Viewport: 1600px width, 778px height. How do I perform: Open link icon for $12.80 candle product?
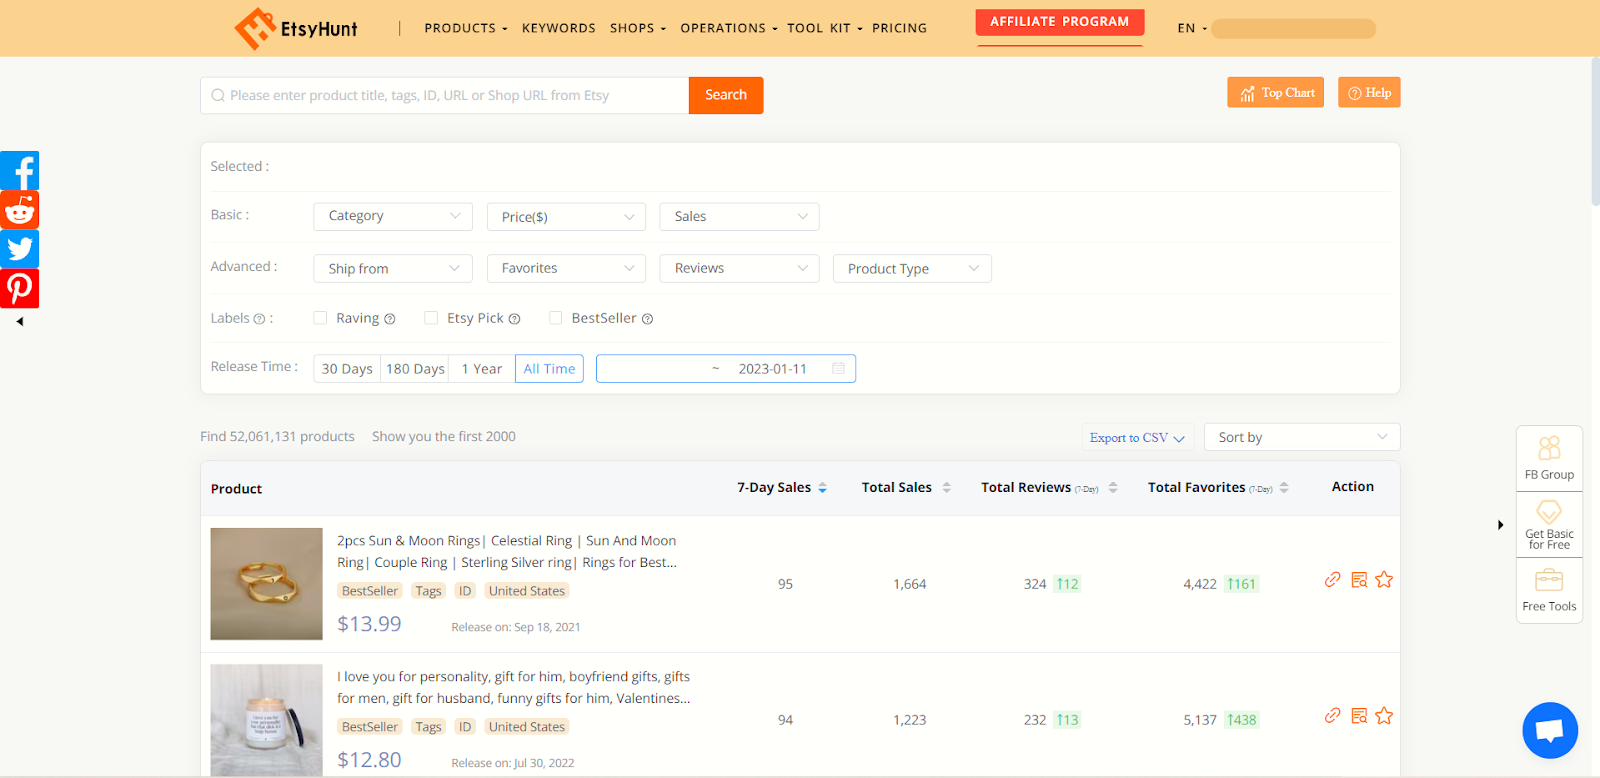coord(1333,716)
